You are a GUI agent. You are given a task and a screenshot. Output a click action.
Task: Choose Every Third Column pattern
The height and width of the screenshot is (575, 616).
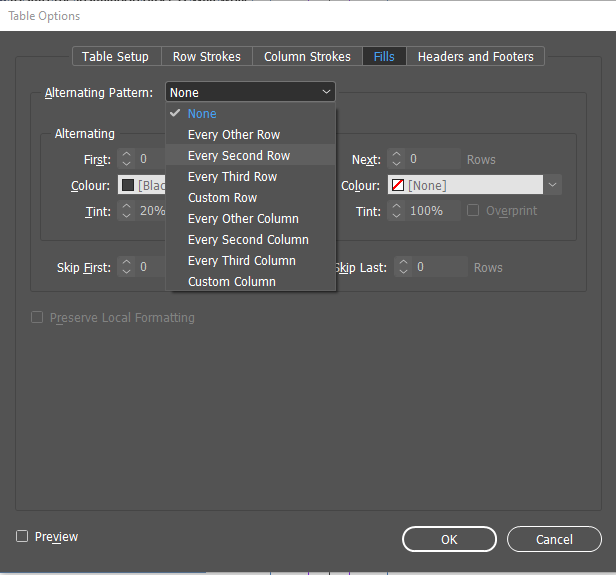pos(251,261)
